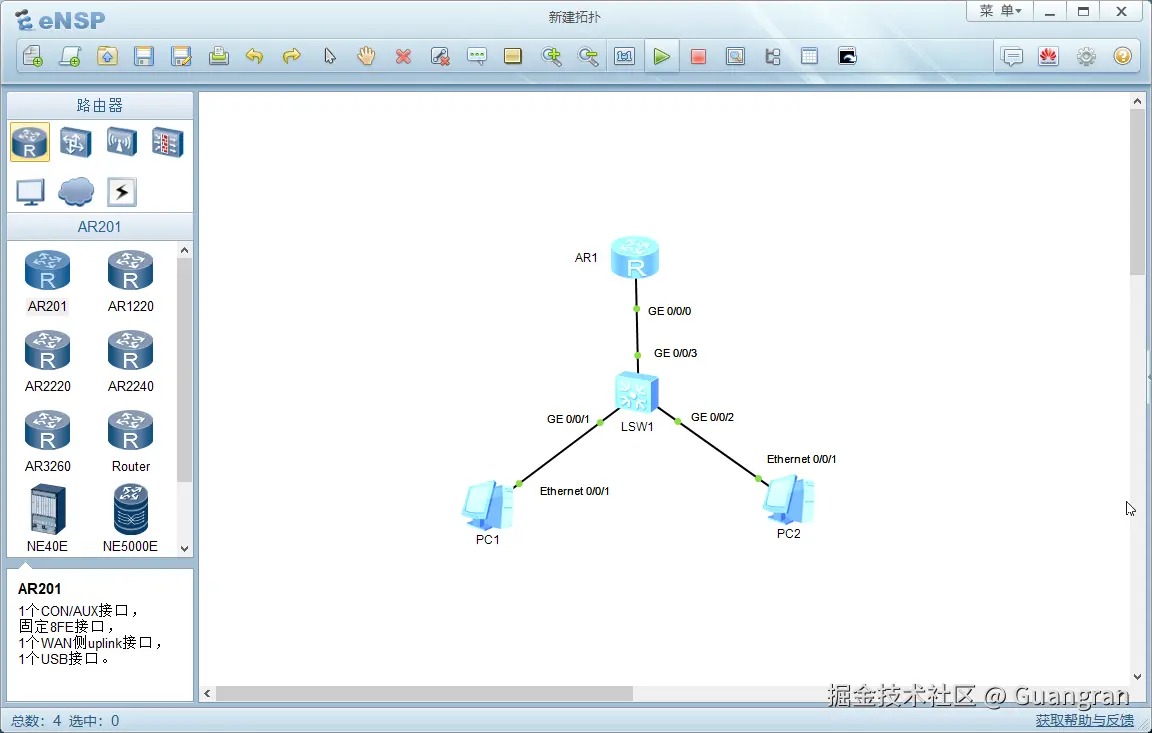Screen dimensions: 1152x733
Task: Select the LSW1 switch on the canvas
Action: 636,392
